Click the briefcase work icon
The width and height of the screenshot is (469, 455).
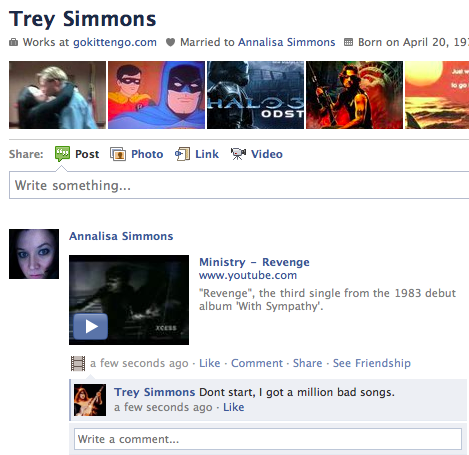[13, 42]
